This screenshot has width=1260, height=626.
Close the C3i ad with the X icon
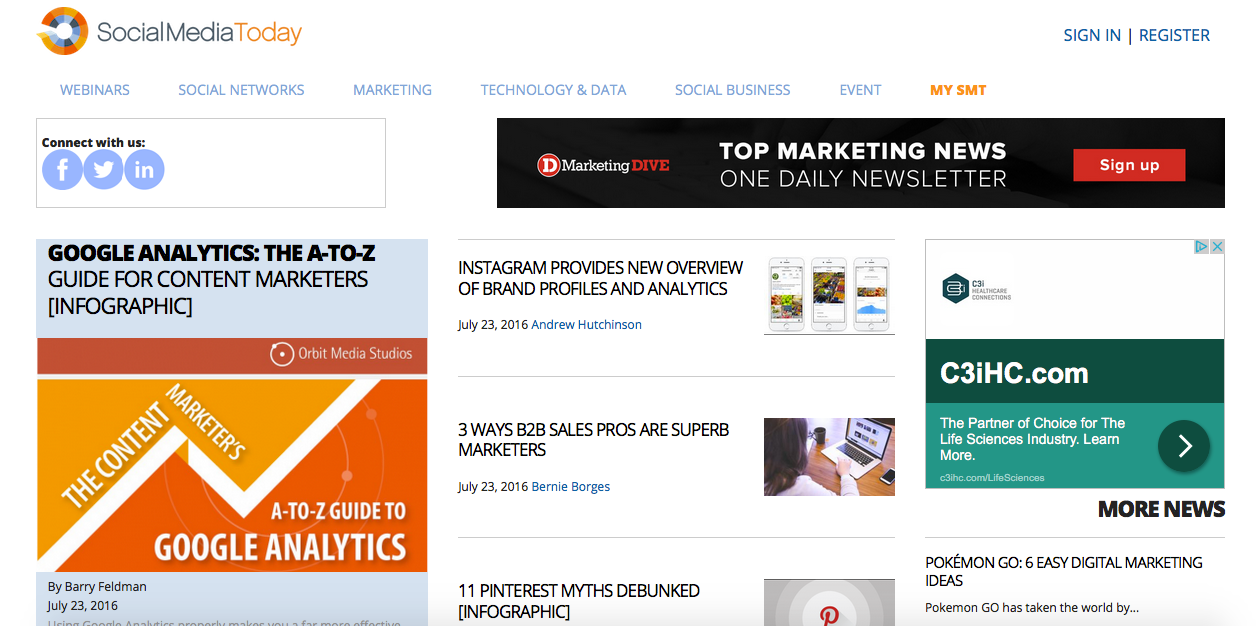point(1217,247)
